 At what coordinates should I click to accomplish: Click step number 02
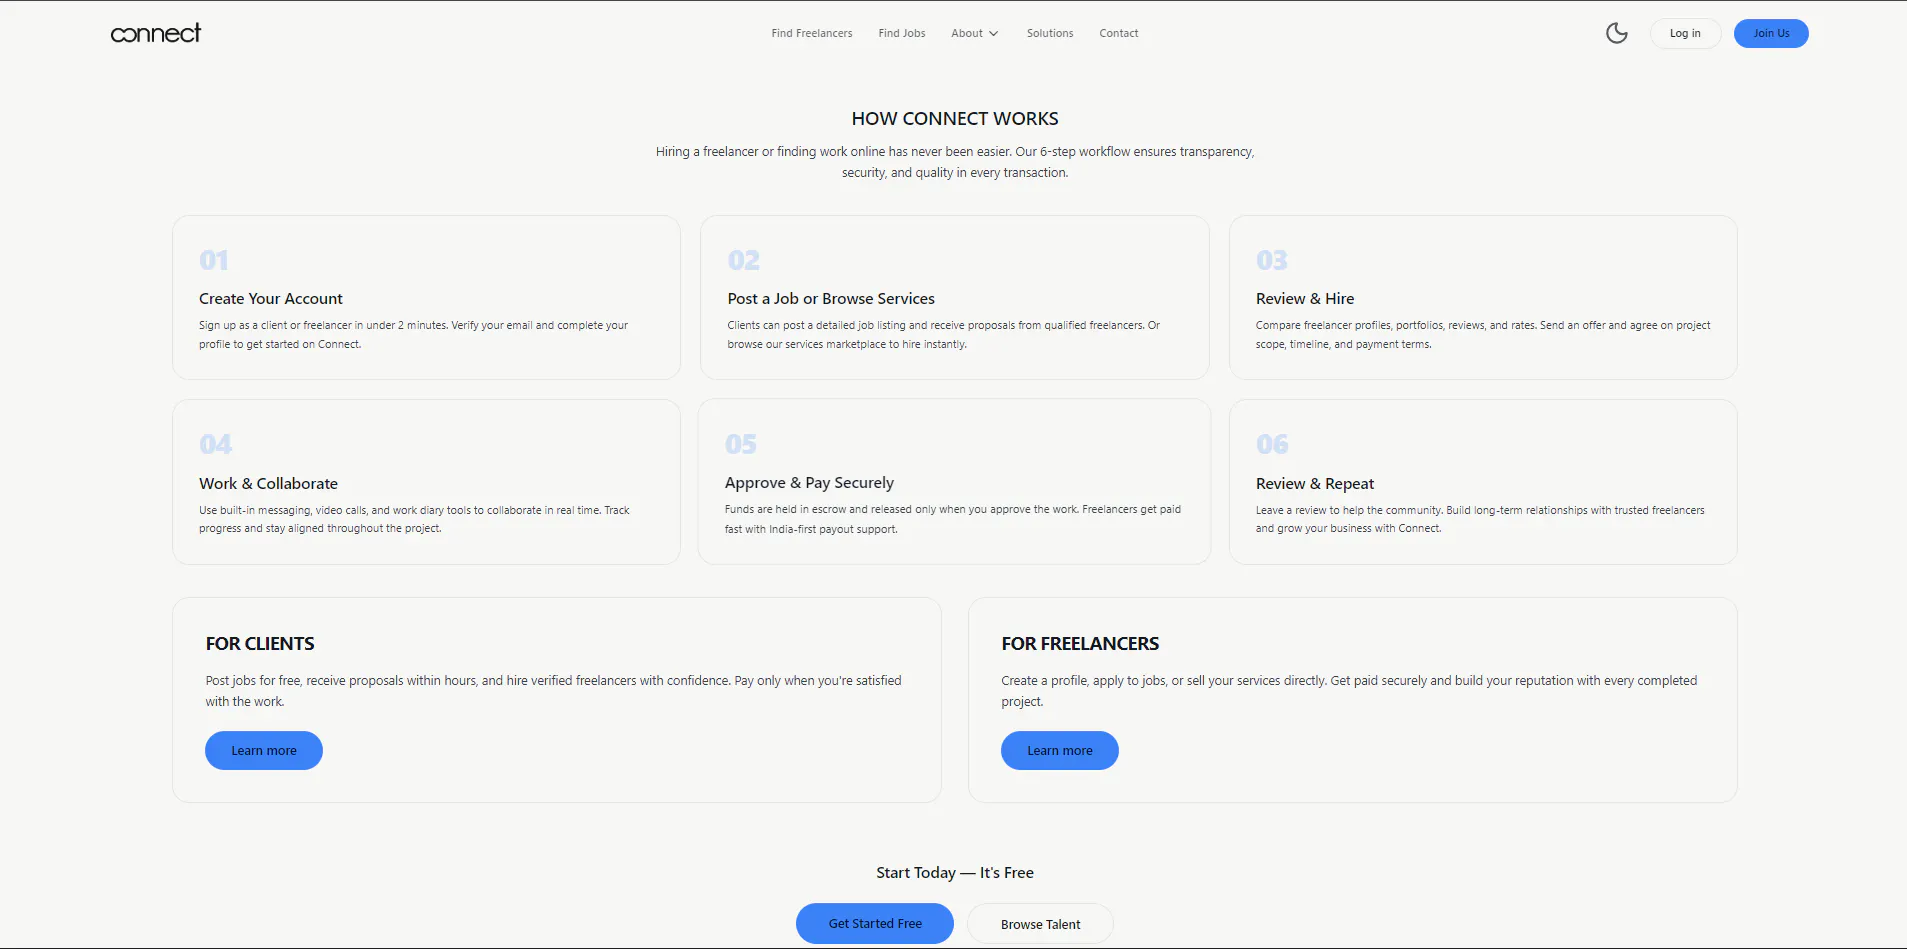click(x=743, y=260)
